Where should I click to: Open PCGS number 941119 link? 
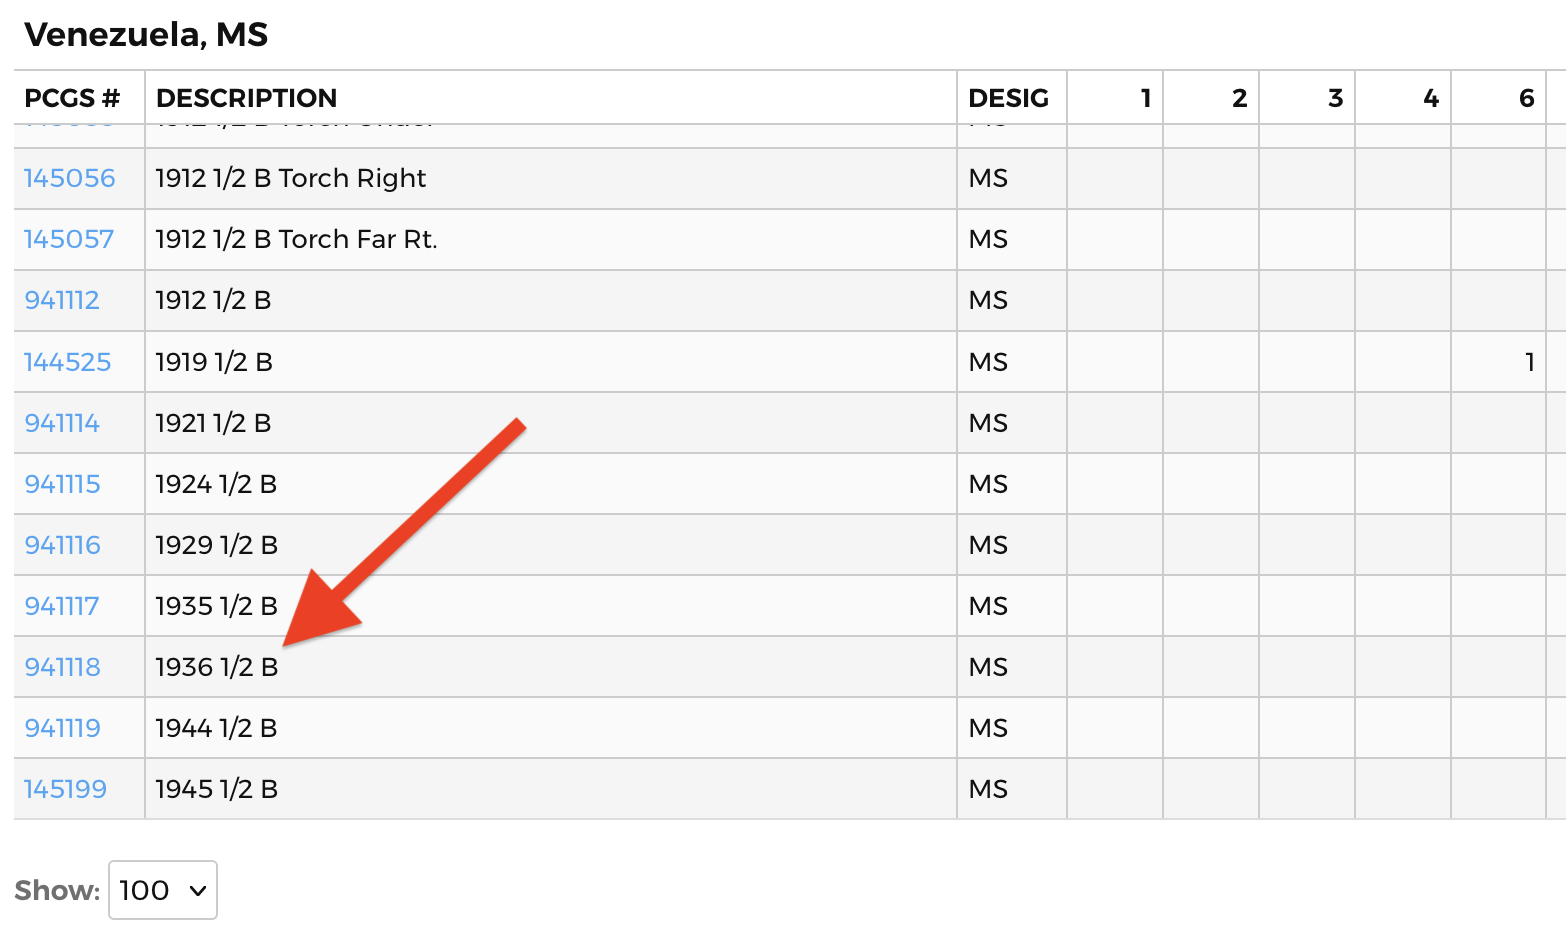click(63, 728)
